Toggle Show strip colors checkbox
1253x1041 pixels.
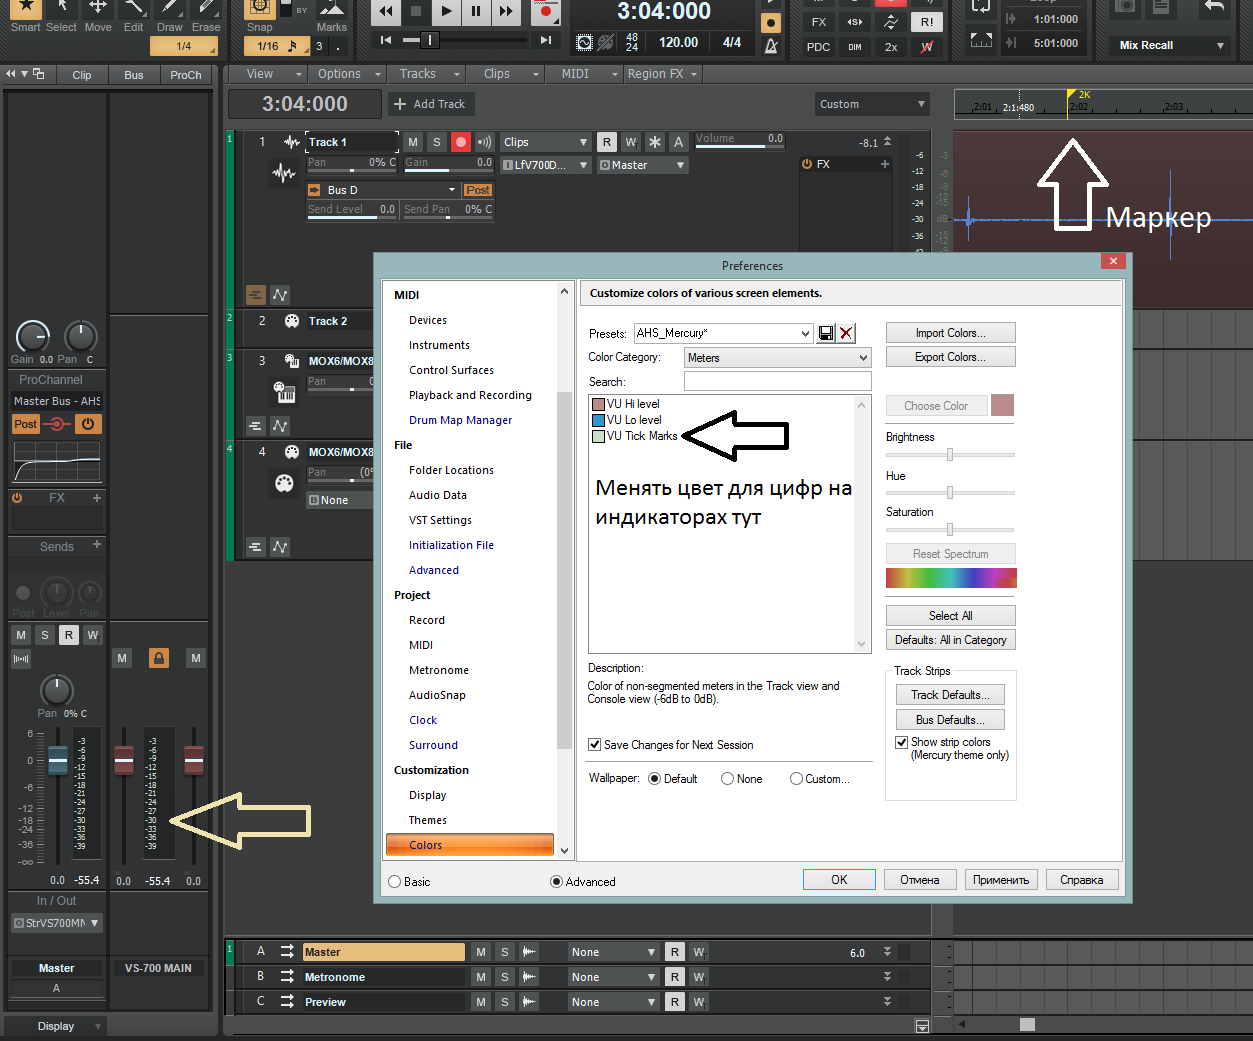901,742
